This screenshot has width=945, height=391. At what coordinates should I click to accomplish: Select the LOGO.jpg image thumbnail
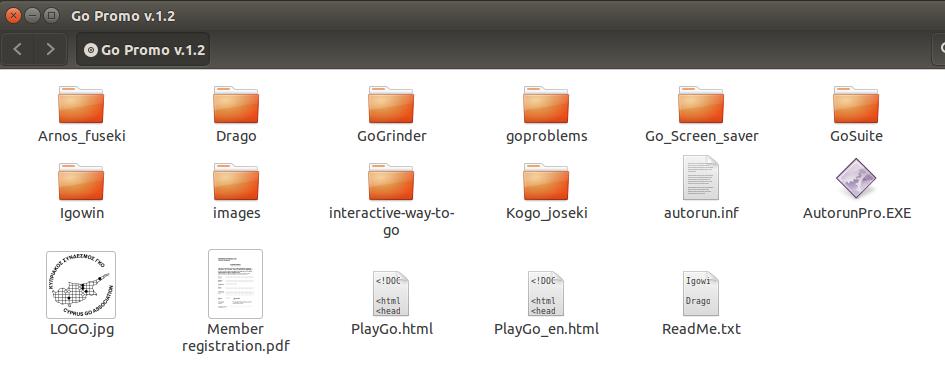[x=81, y=285]
